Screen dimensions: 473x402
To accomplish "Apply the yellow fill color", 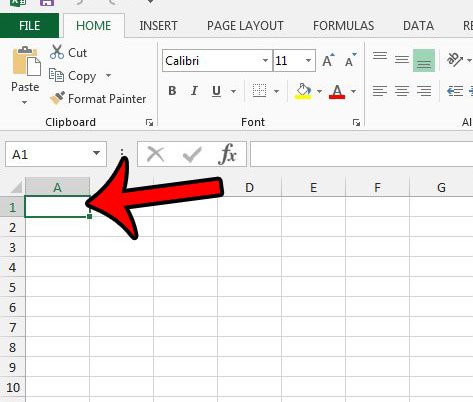I will pos(303,91).
